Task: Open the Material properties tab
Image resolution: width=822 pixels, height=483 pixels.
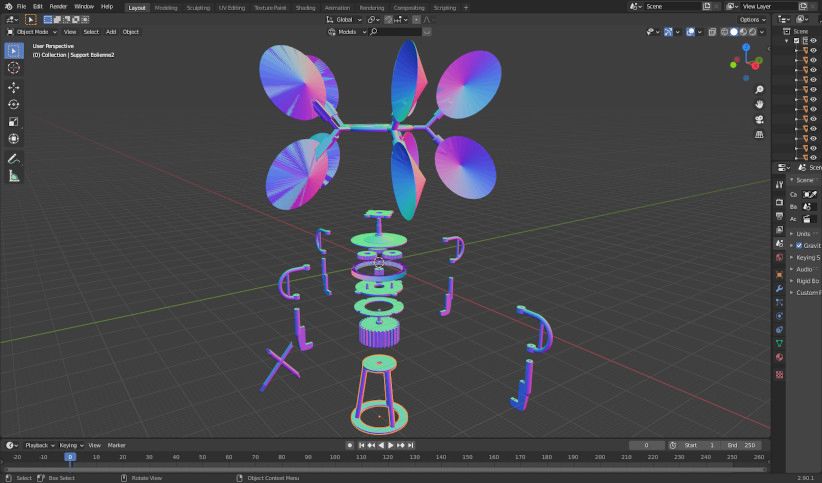Action: click(780, 357)
